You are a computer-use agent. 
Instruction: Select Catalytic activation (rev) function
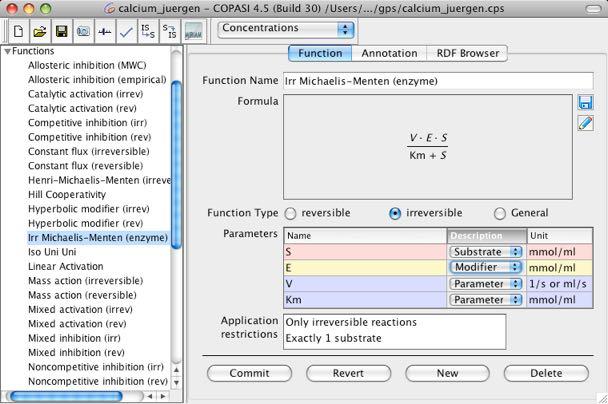tap(82, 108)
